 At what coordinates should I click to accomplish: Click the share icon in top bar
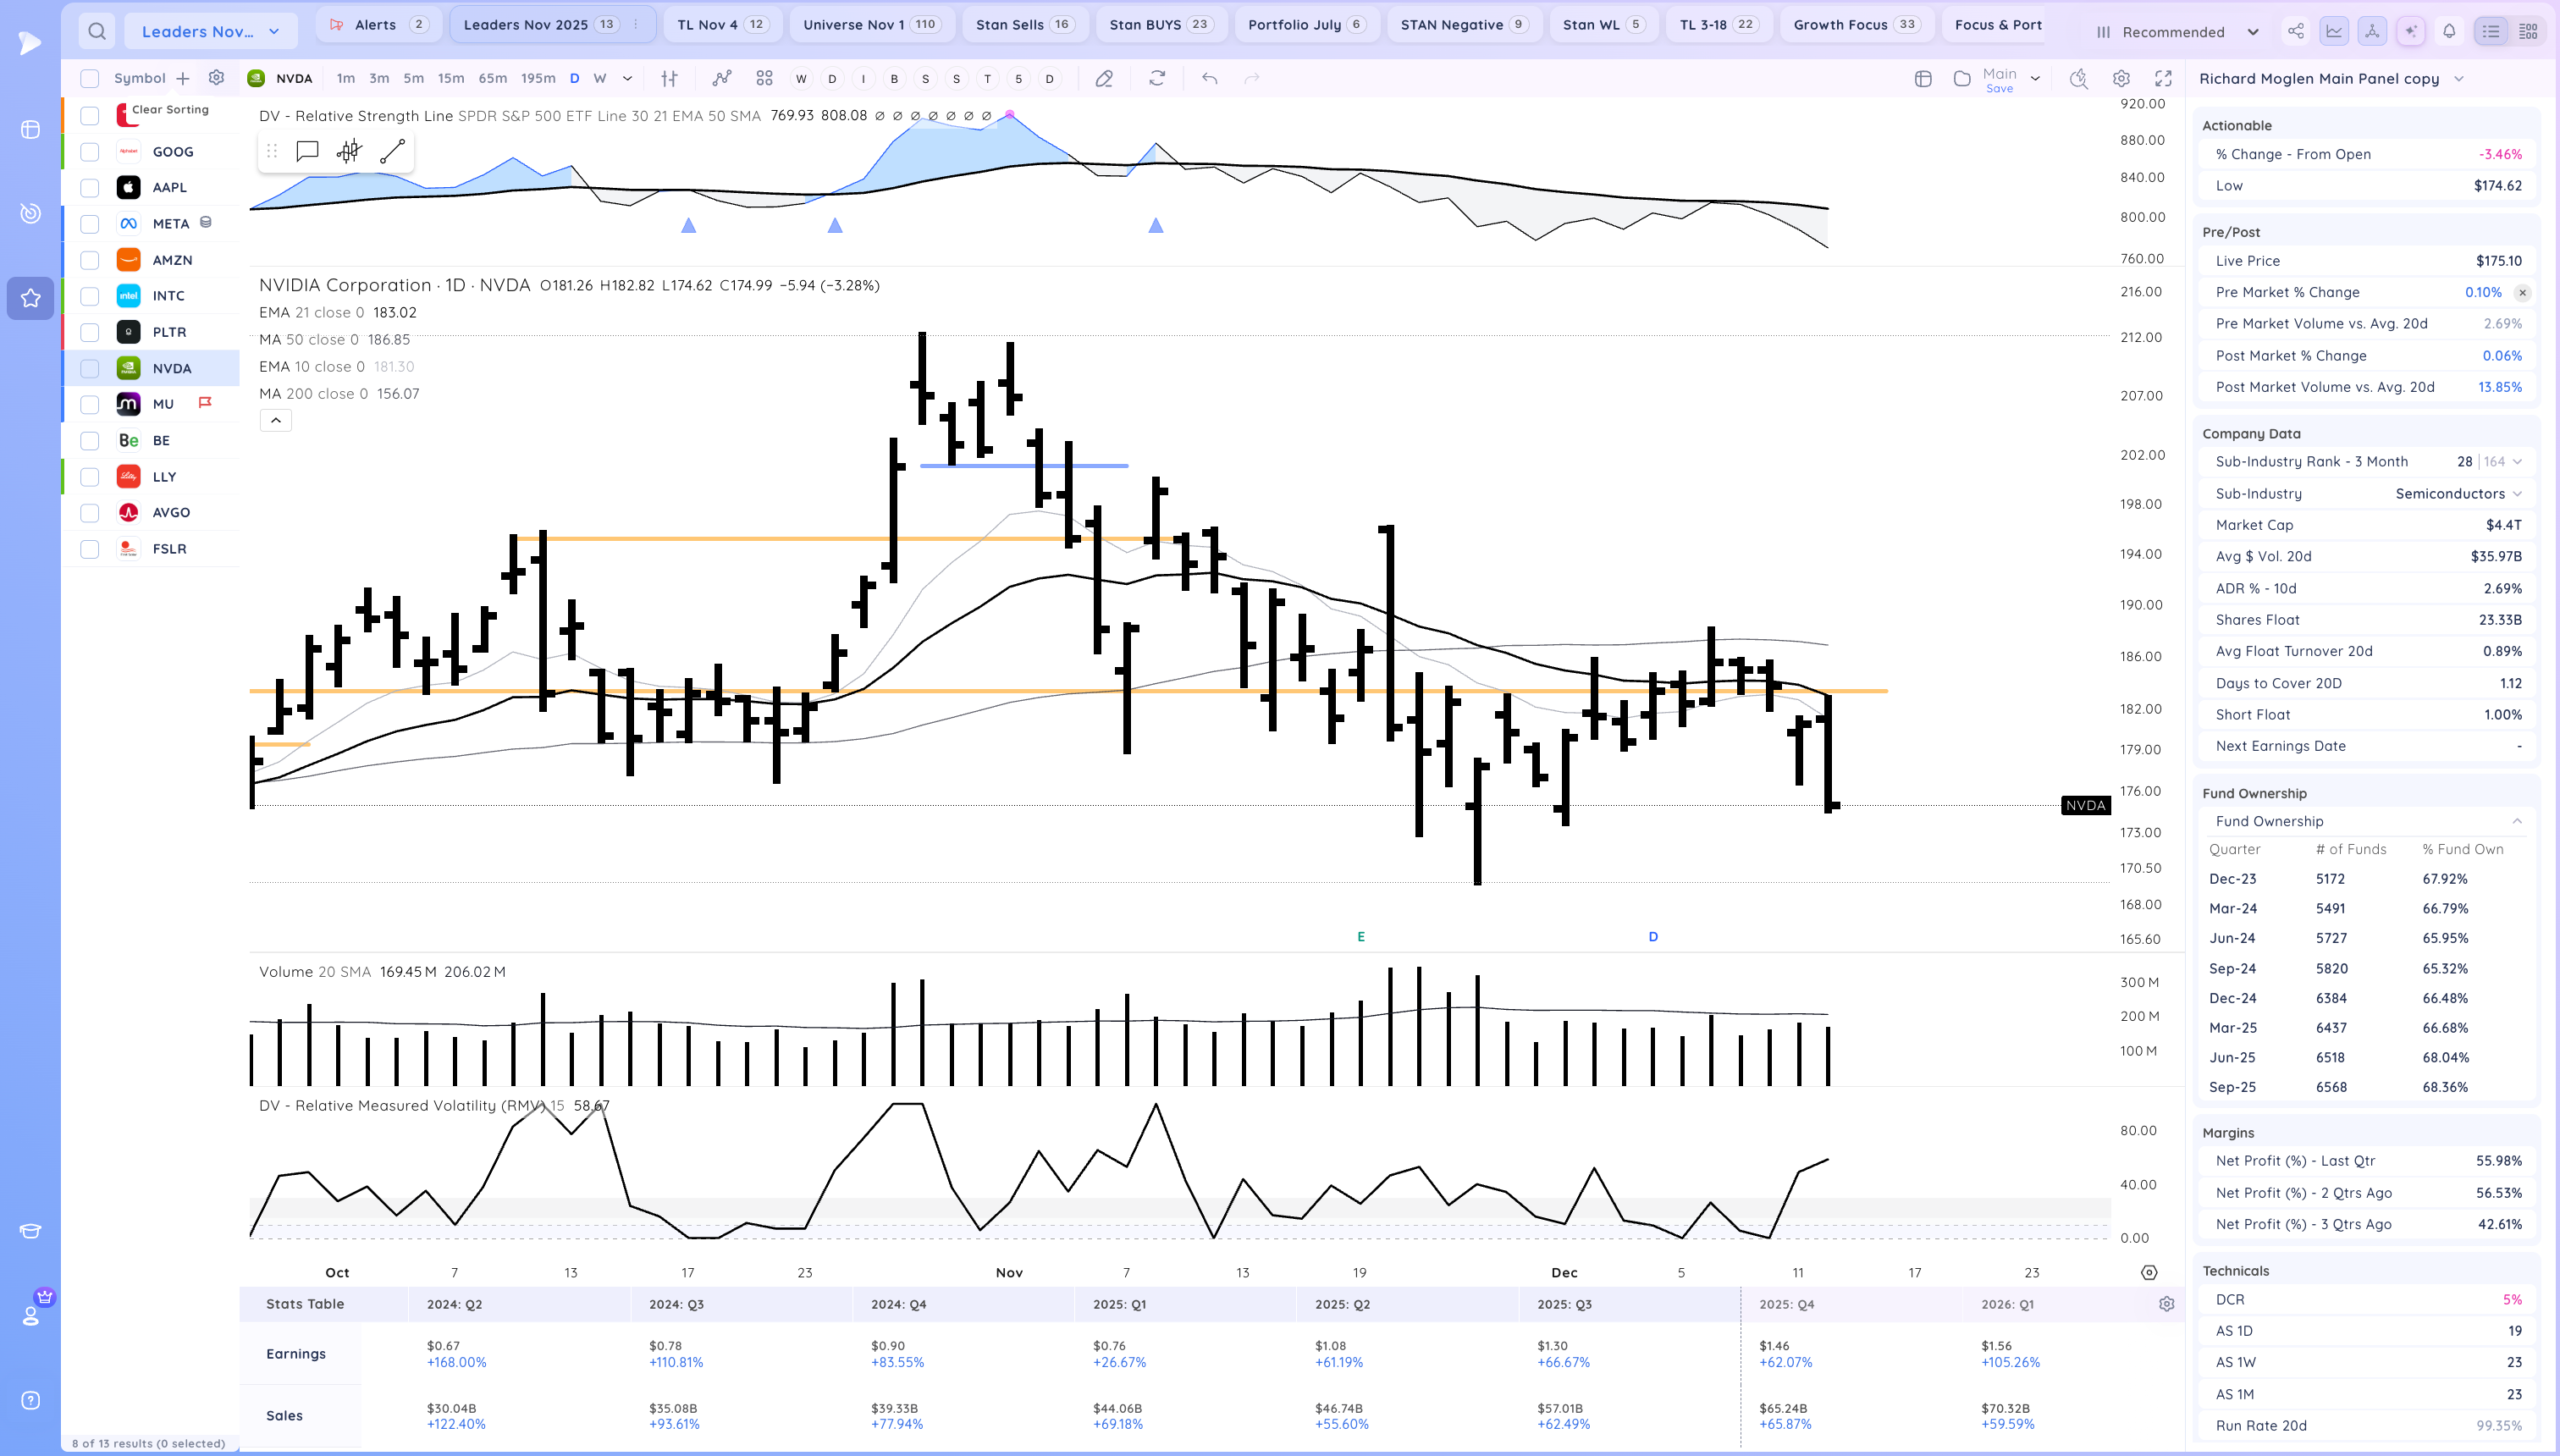(x=2295, y=31)
